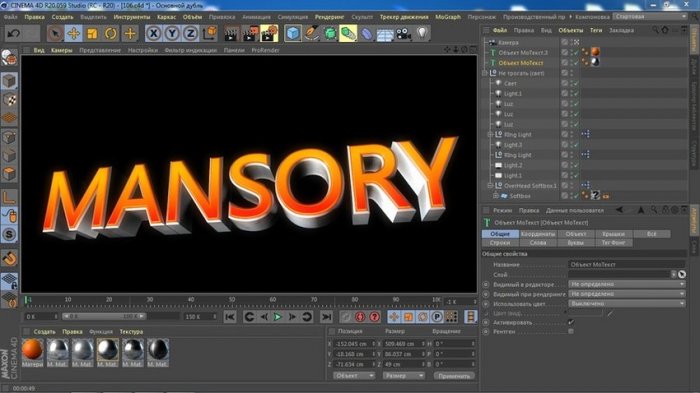Open the Видимый в редакторе dropdown
Viewport: 700px width, 393px height.
pyautogui.click(x=627, y=284)
